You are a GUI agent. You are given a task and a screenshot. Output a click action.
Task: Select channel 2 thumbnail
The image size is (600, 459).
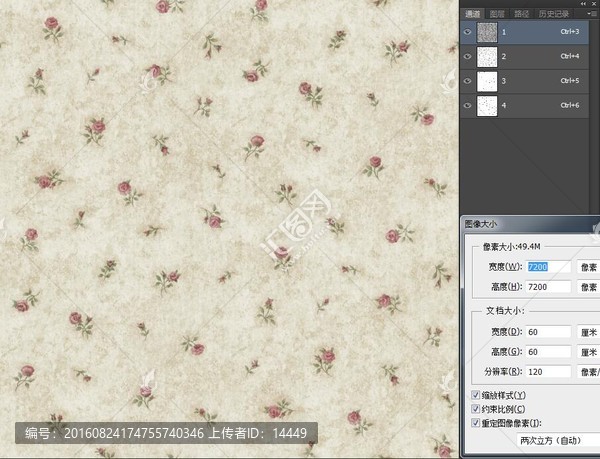click(x=487, y=57)
